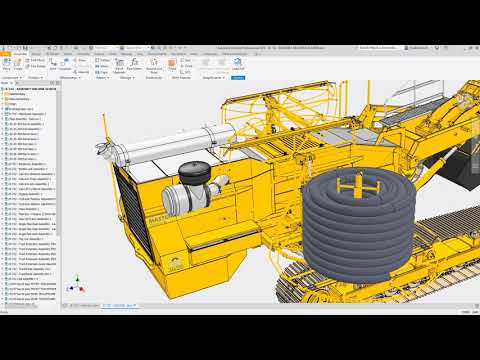Click the Ground and Root tool
This screenshot has height=360, width=480.
point(154,65)
